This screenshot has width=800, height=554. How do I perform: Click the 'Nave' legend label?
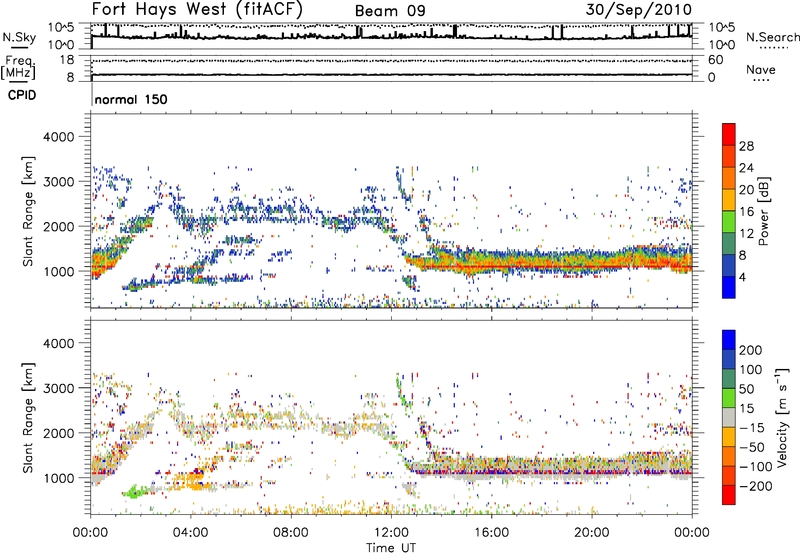click(761, 69)
